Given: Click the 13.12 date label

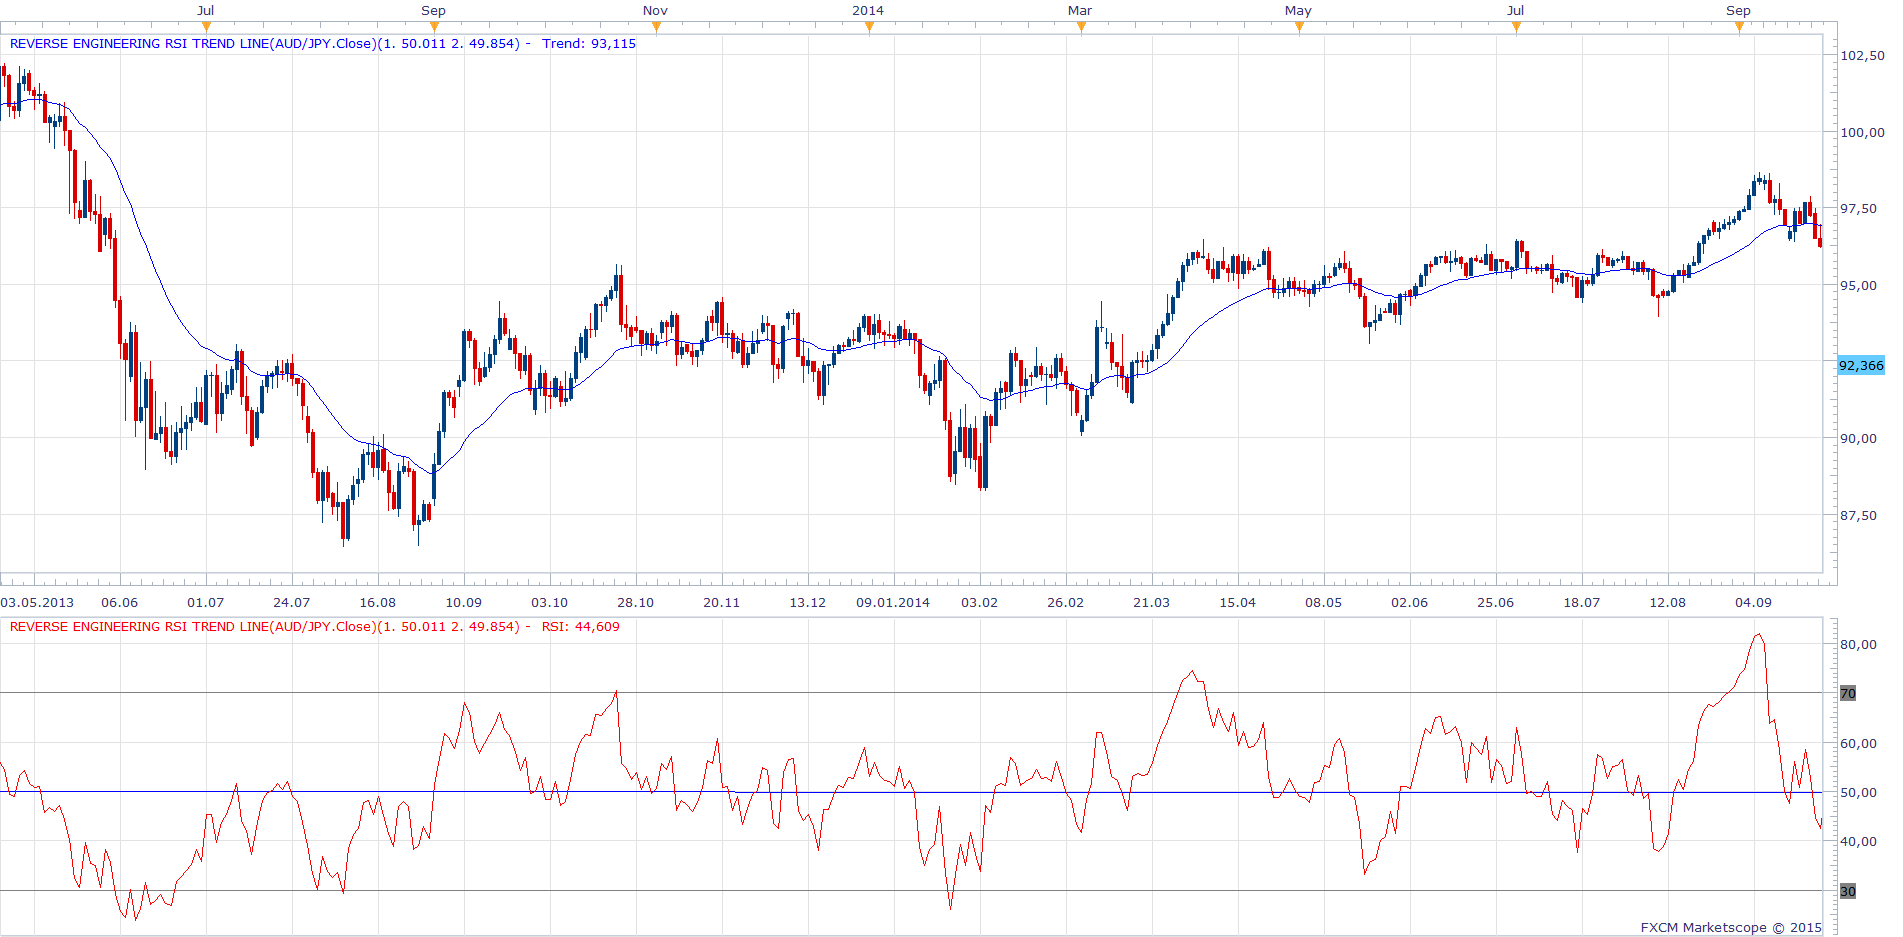Looking at the screenshot, I should click(808, 602).
